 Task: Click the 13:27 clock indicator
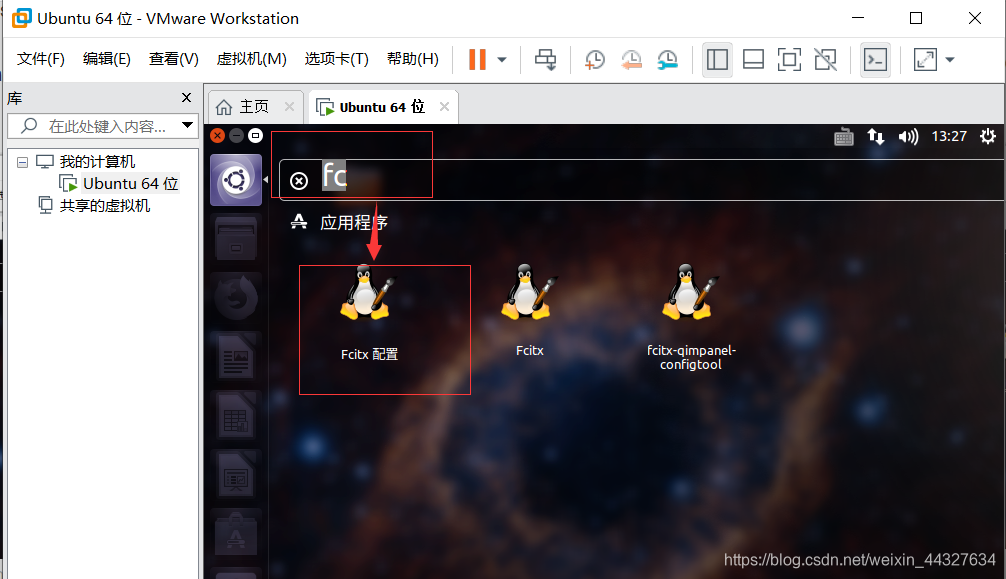pos(949,136)
